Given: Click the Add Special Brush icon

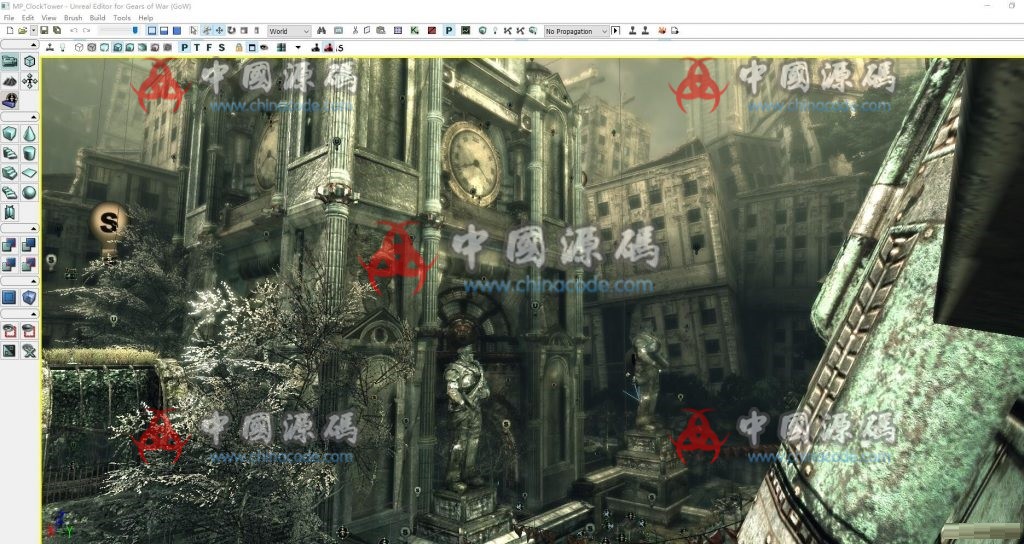Looking at the screenshot, I should [x=9, y=297].
